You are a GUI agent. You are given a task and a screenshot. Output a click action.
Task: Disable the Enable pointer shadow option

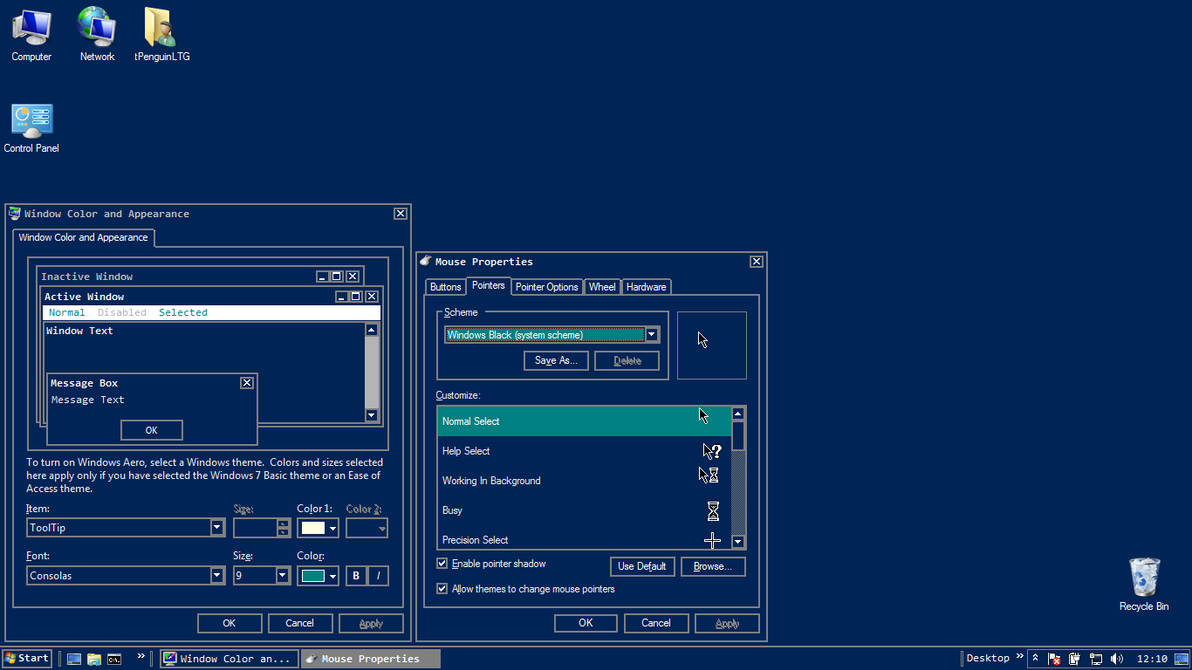click(442, 563)
